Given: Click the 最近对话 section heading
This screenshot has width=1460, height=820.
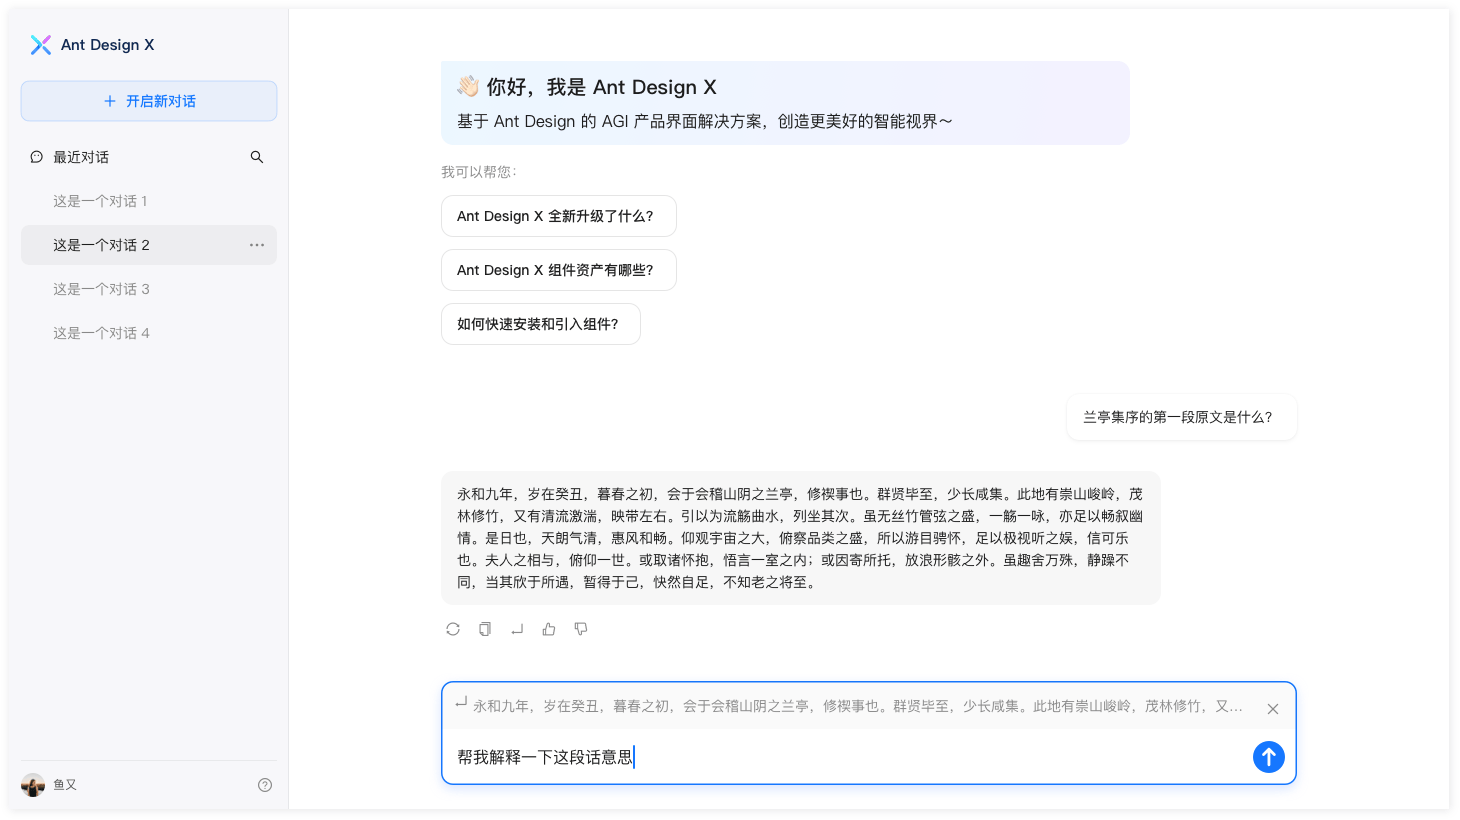Looking at the screenshot, I should coord(81,157).
